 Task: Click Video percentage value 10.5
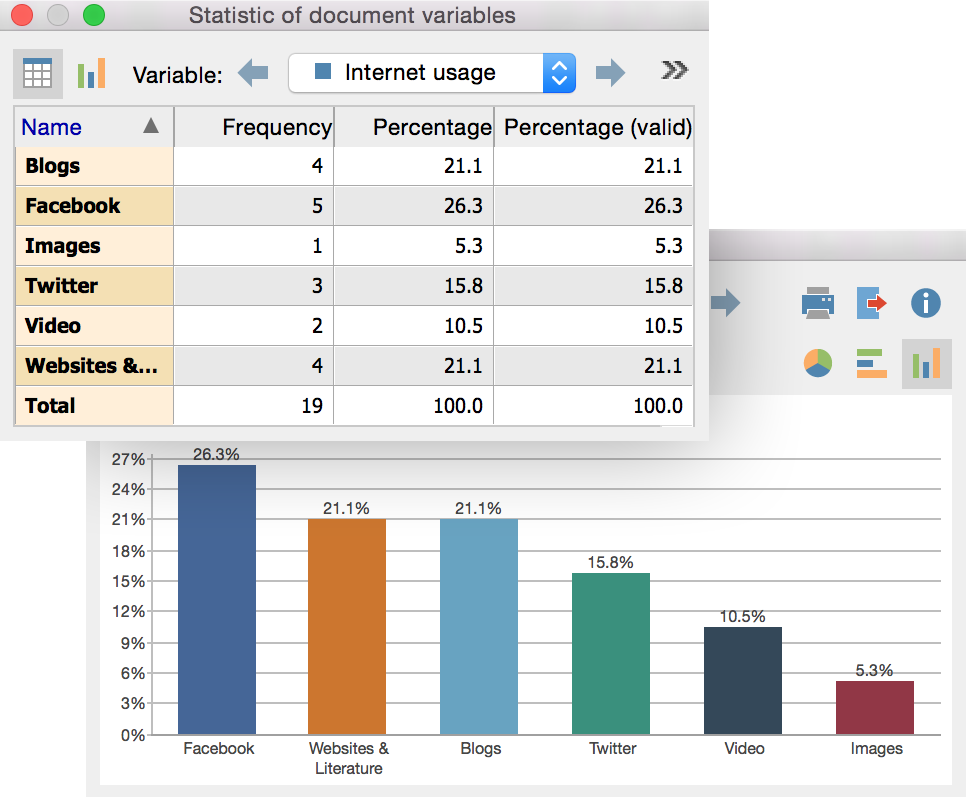463,326
